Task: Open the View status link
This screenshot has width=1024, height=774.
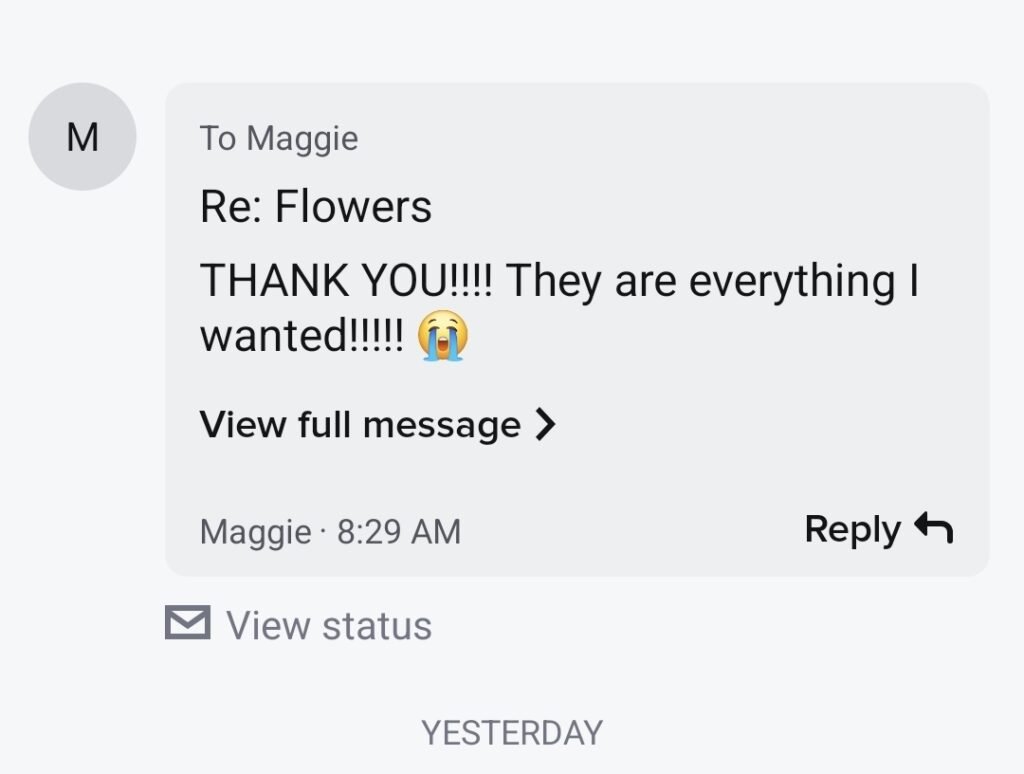Action: click(328, 625)
